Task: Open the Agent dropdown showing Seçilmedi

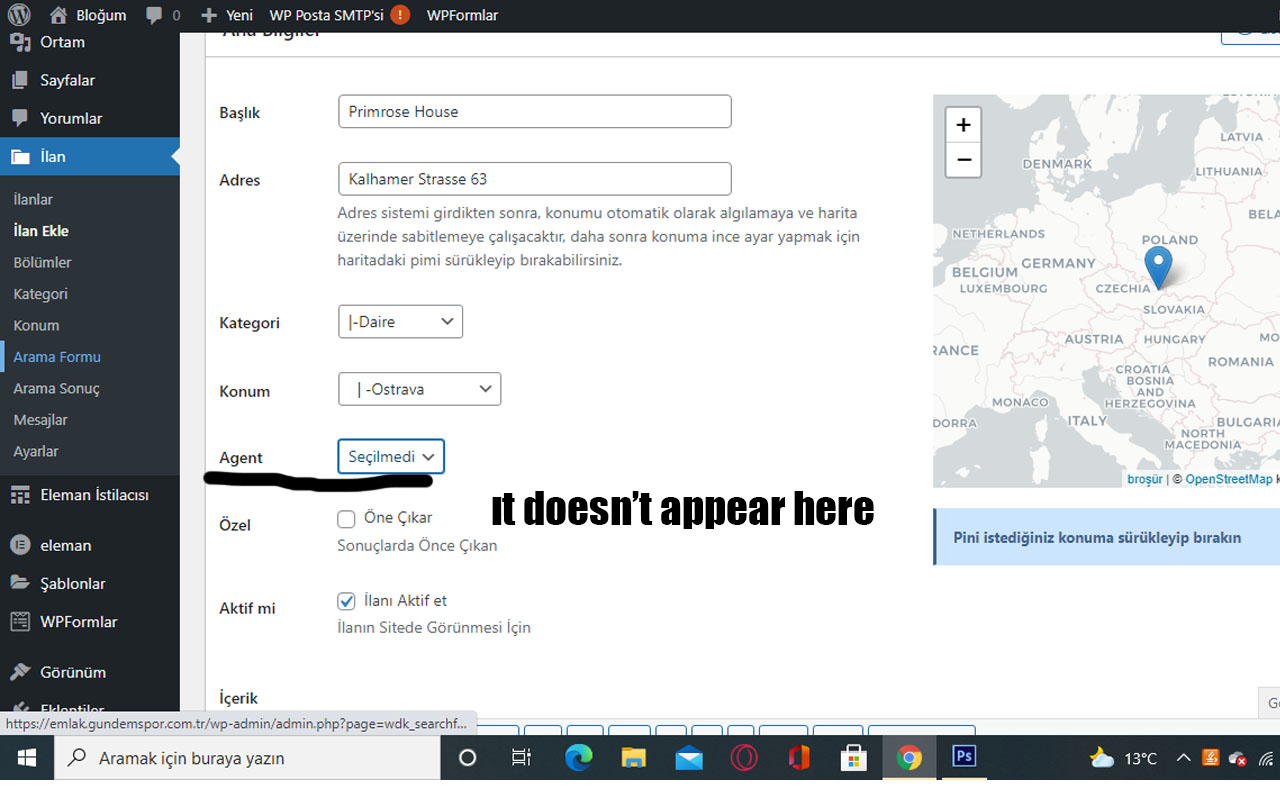Action: [x=391, y=456]
